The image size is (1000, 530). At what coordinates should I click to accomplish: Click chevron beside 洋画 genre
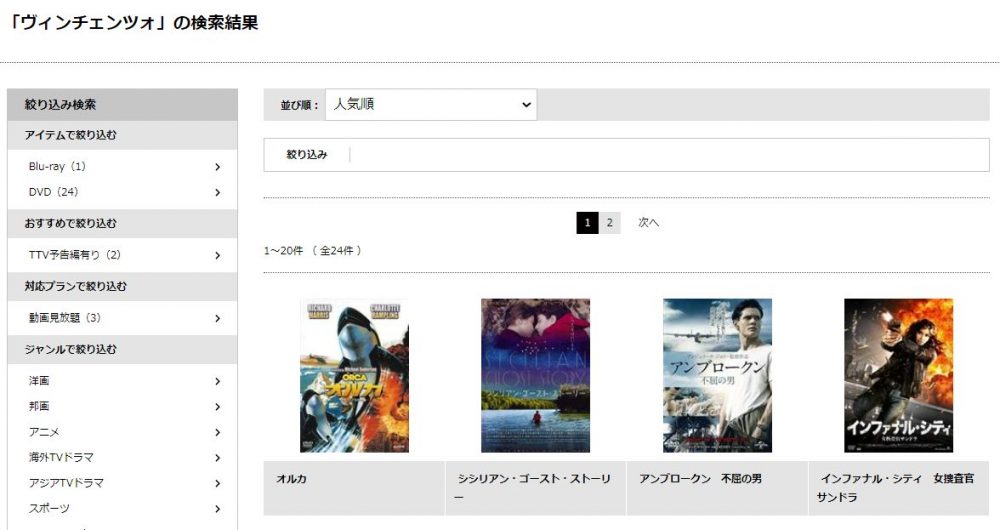pos(217,381)
